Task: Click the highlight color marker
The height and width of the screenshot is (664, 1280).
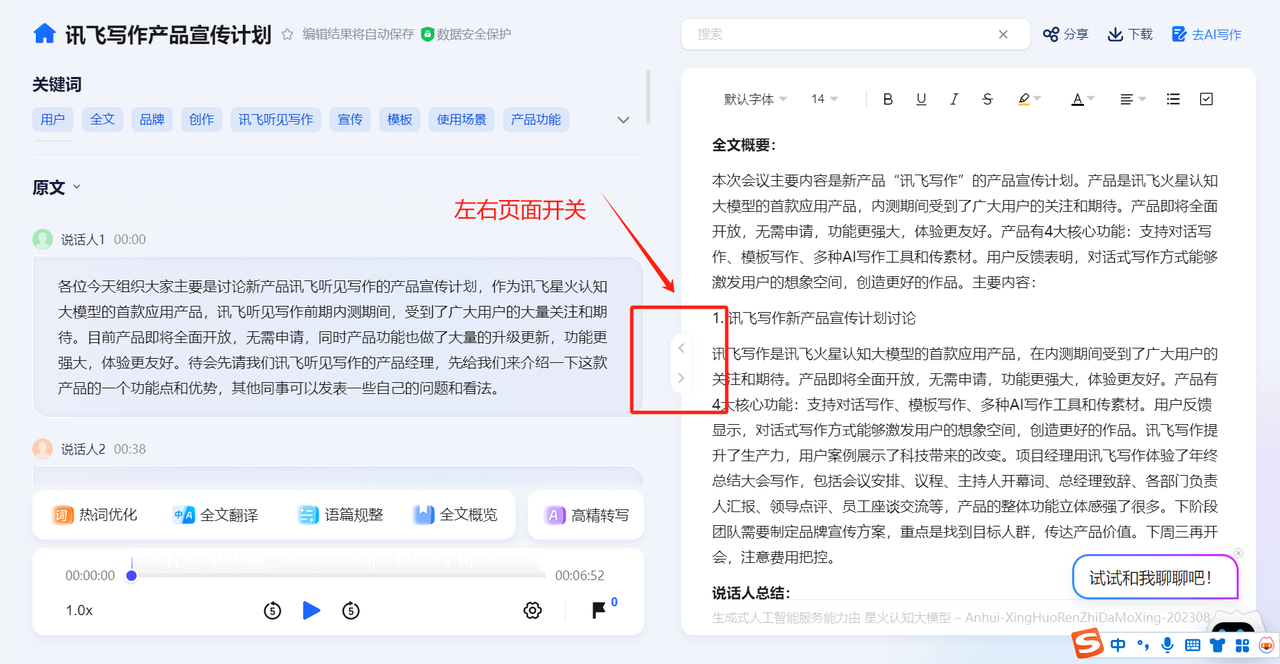Action: pos(1023,99)
